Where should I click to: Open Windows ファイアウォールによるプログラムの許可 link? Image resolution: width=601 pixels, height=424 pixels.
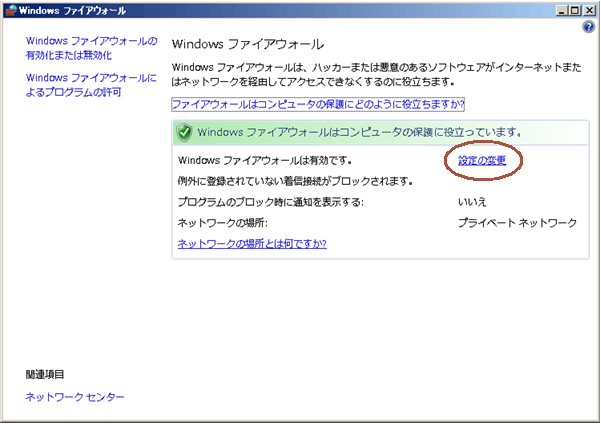91,85
